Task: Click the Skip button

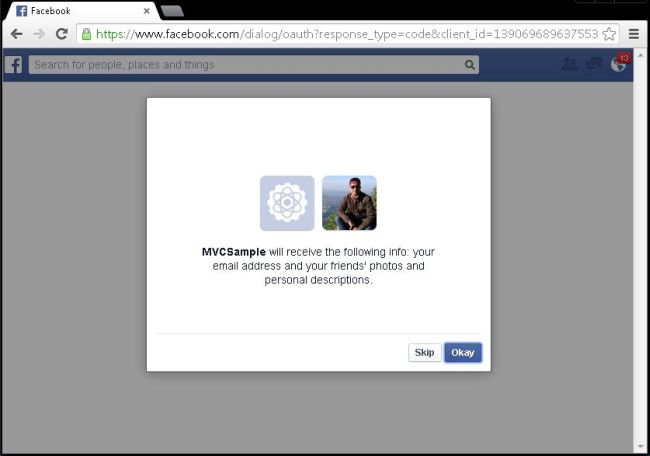Action: coord(424,352)
